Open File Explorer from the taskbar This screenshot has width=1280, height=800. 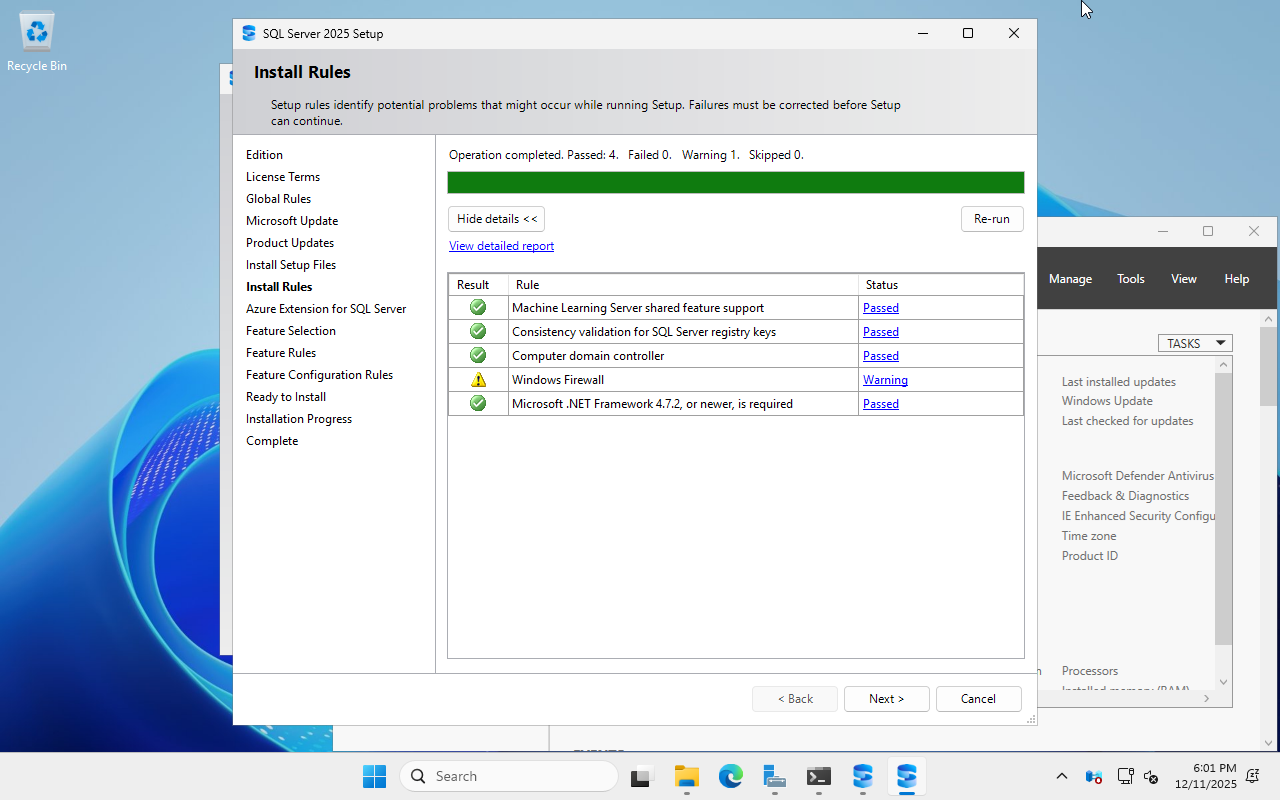(x=686, y=776)
